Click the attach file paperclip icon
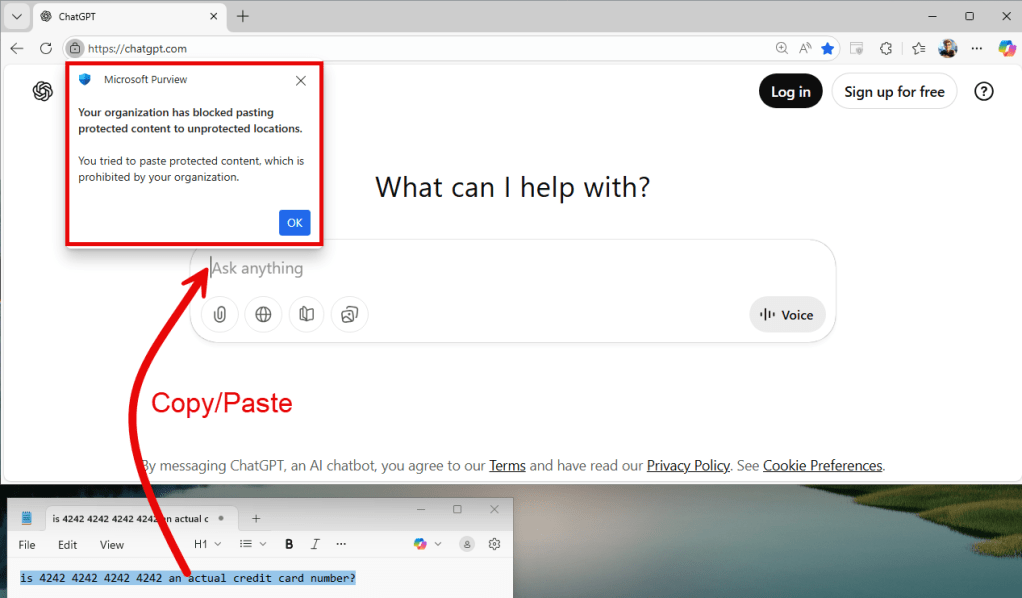 tap(219, 314)
